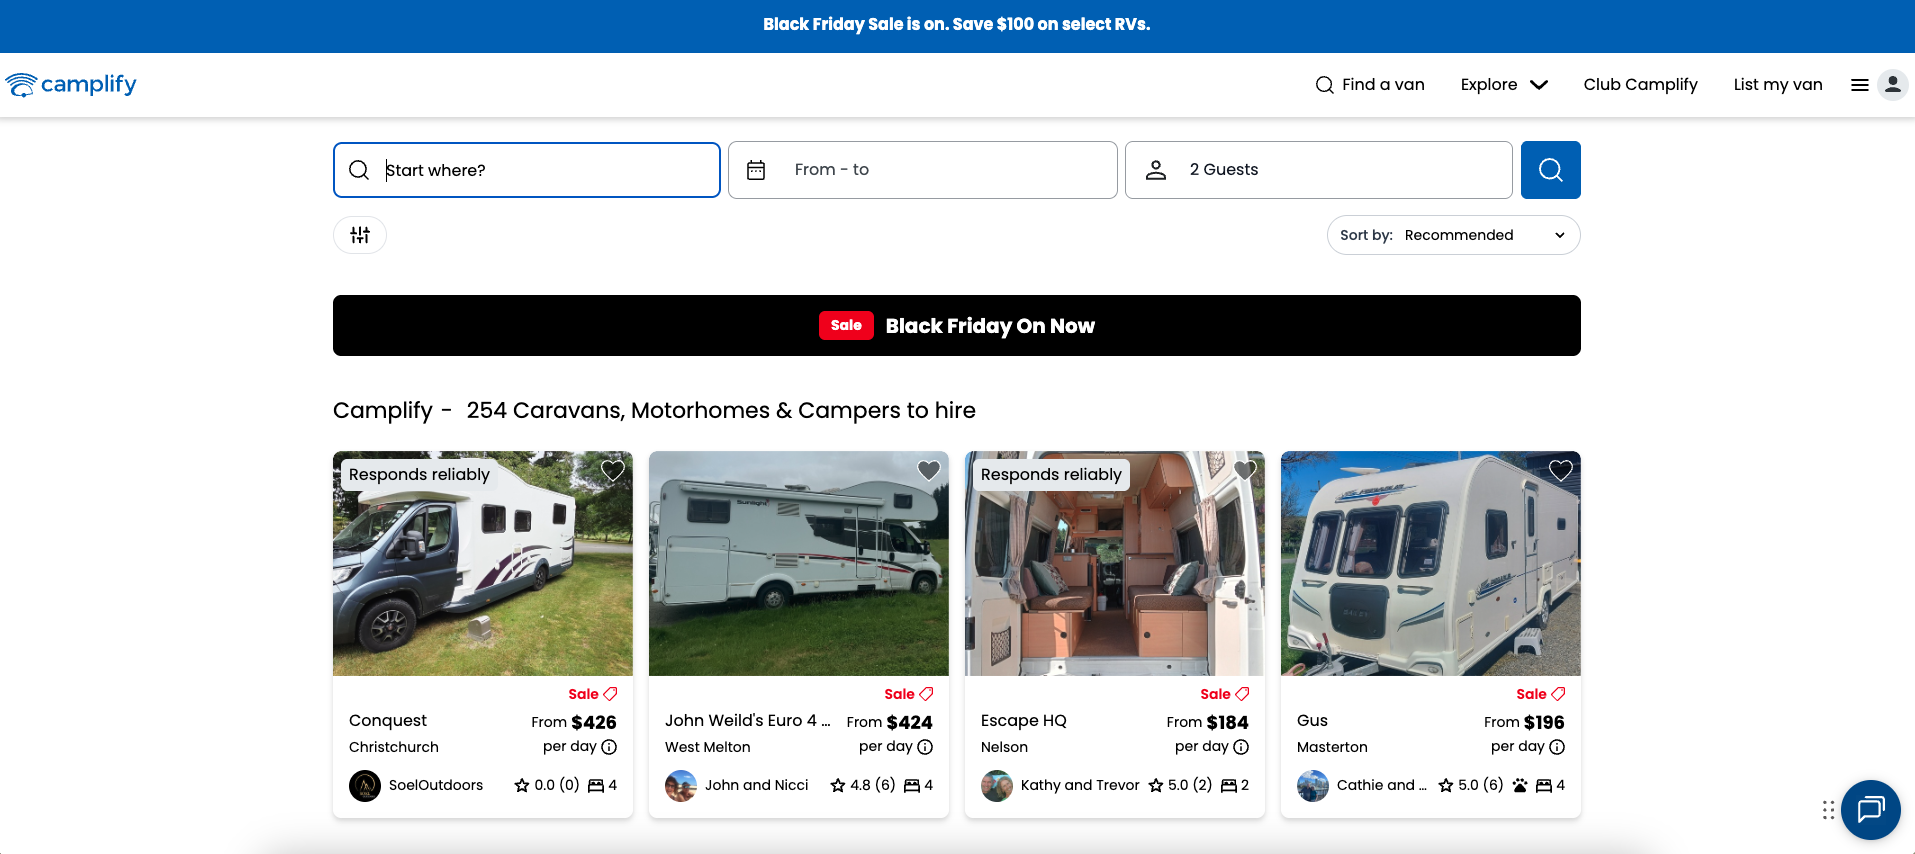The height and width of the screenshot is (854, 1915).
Task: Open the filters icon button
Action: click(360, 235)
